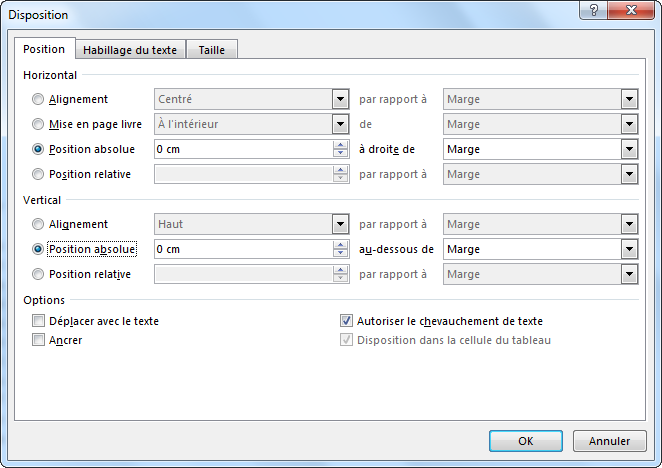
Task: Select horizontal Alignement radio button
Action: click(39, 99)
